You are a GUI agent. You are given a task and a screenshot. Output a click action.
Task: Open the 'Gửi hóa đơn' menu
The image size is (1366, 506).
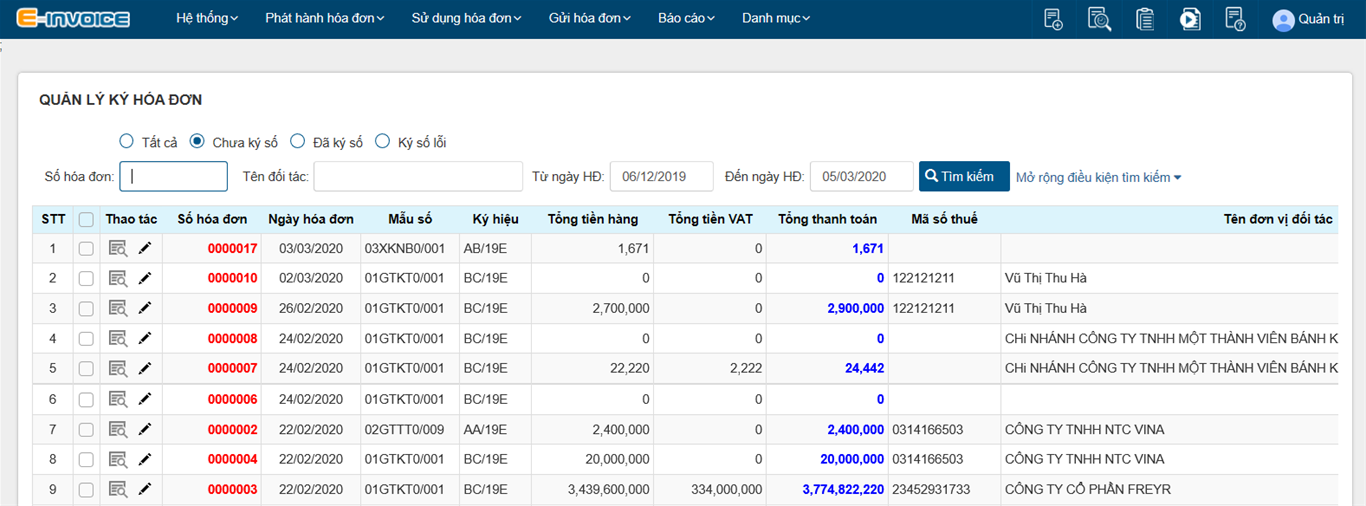[x=590, y=18]
